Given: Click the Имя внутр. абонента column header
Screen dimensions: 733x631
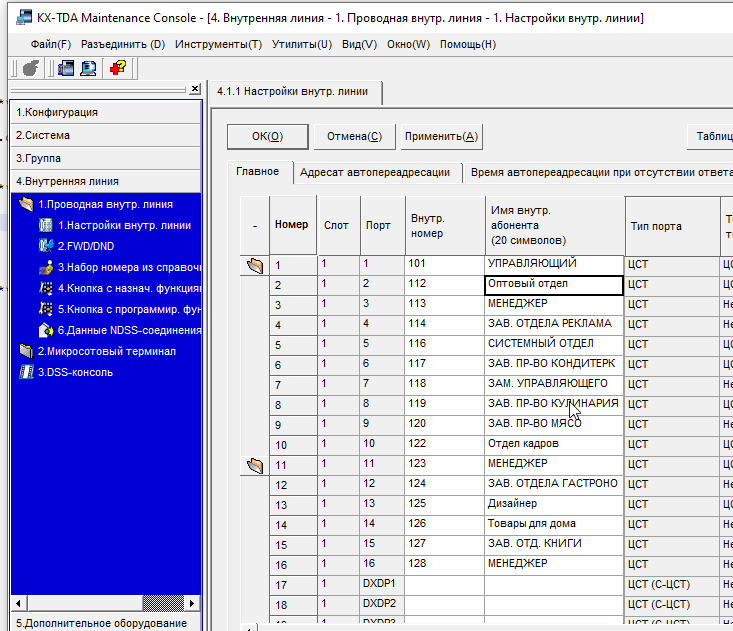Looking at the screenshot, I should 554,225.
